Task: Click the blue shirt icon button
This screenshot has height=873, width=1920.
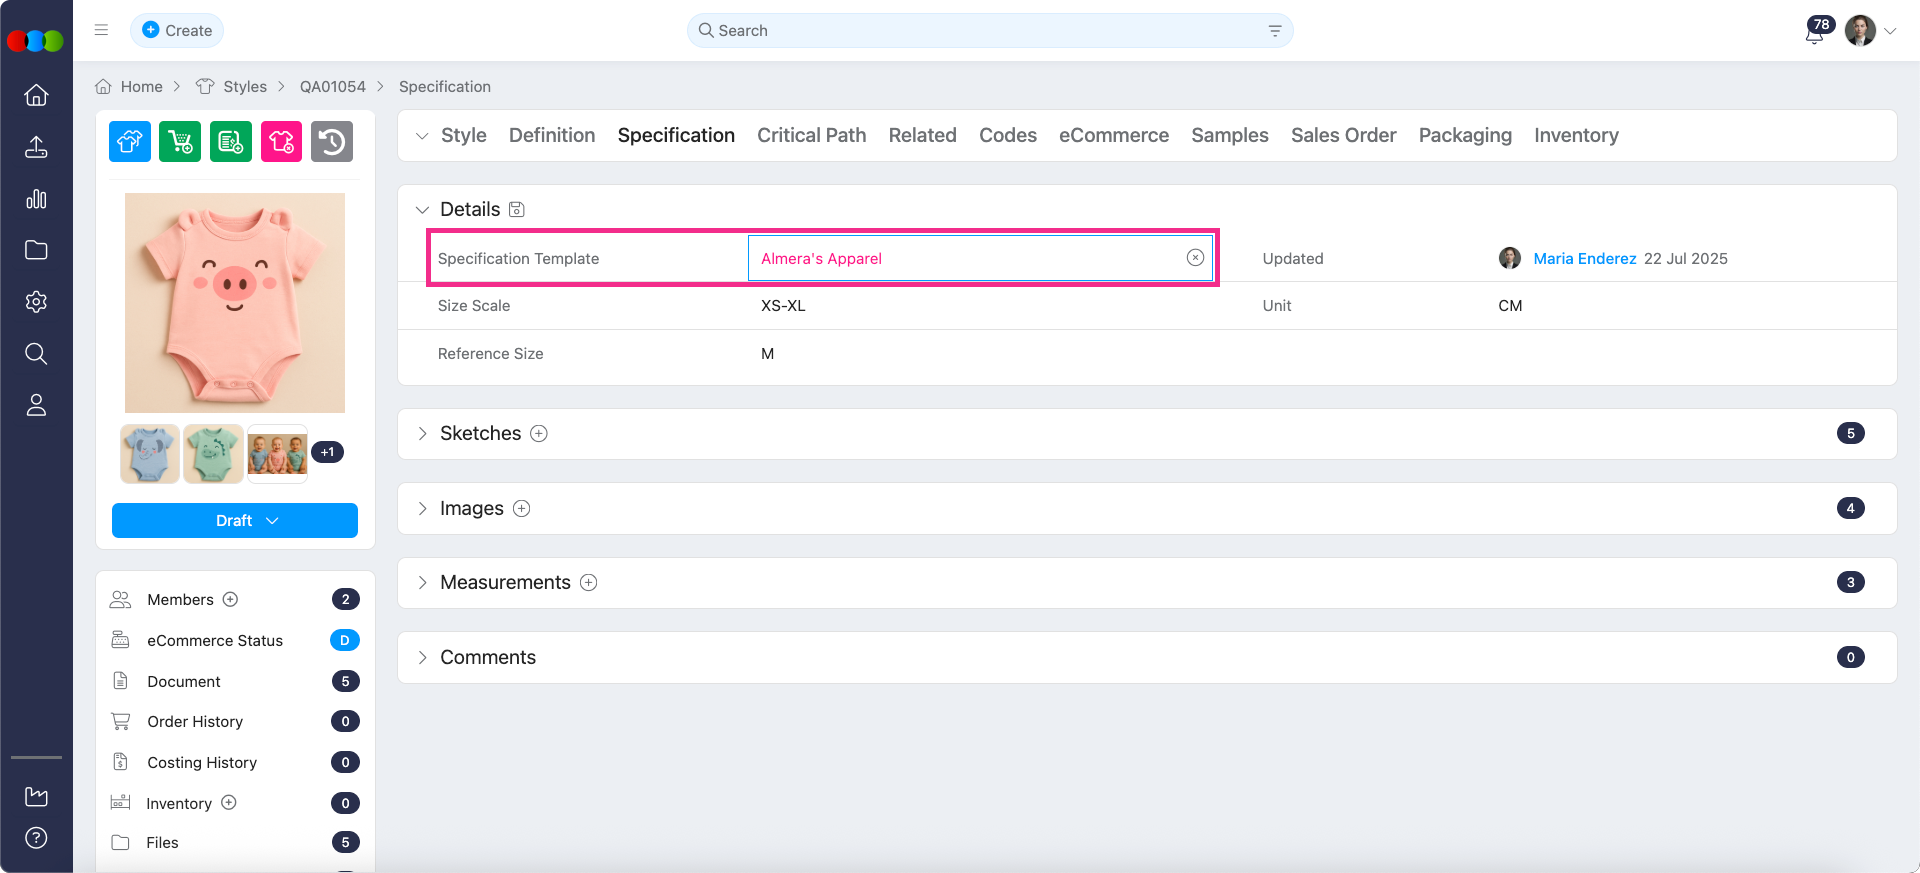Action: point(130,142)
